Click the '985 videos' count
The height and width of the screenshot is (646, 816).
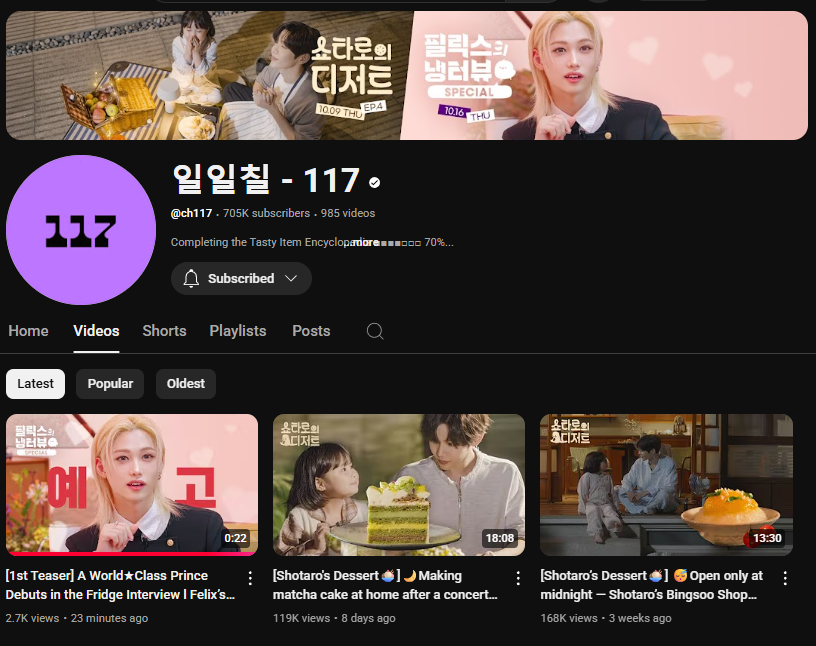pyautogui.click(x=348, y=213)
